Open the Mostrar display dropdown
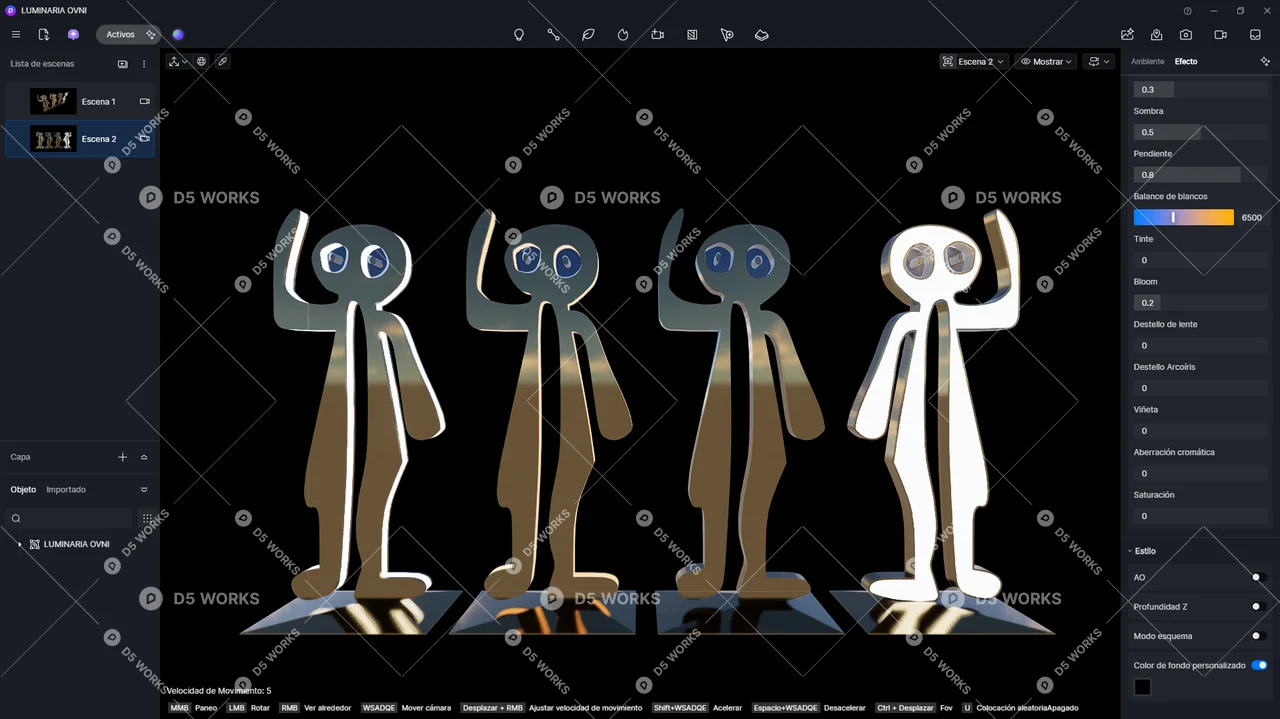This screenshot has width=1280, height=719. [x=1046, y=61]
